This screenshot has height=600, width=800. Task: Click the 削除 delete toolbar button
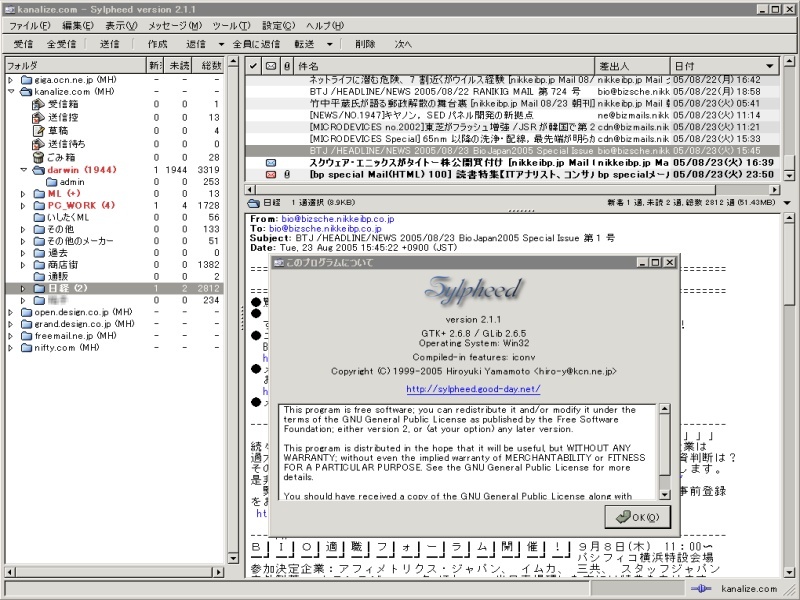pyautogui.click(x=365, y=44)
